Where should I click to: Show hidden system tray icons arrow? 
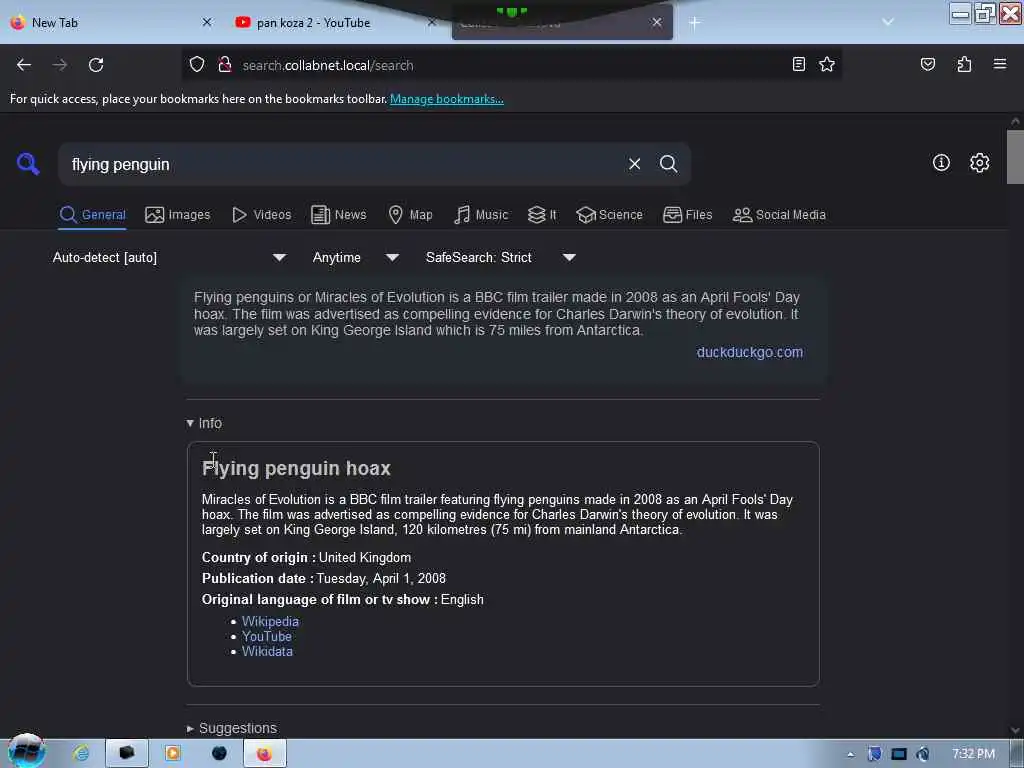(850, 754)
